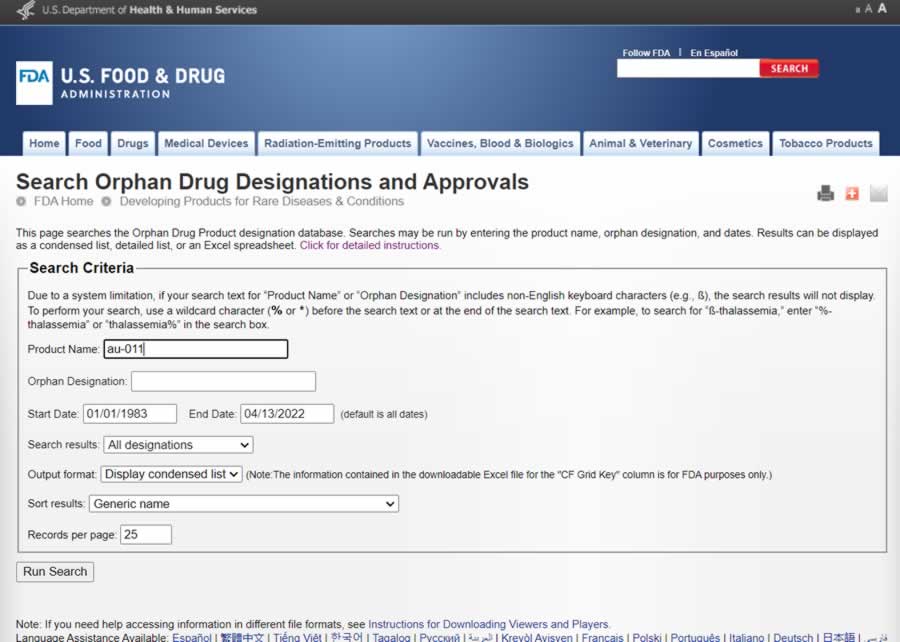The image size is (900, 642).
Task: Open the Output format dropdown
Action: 171,474
